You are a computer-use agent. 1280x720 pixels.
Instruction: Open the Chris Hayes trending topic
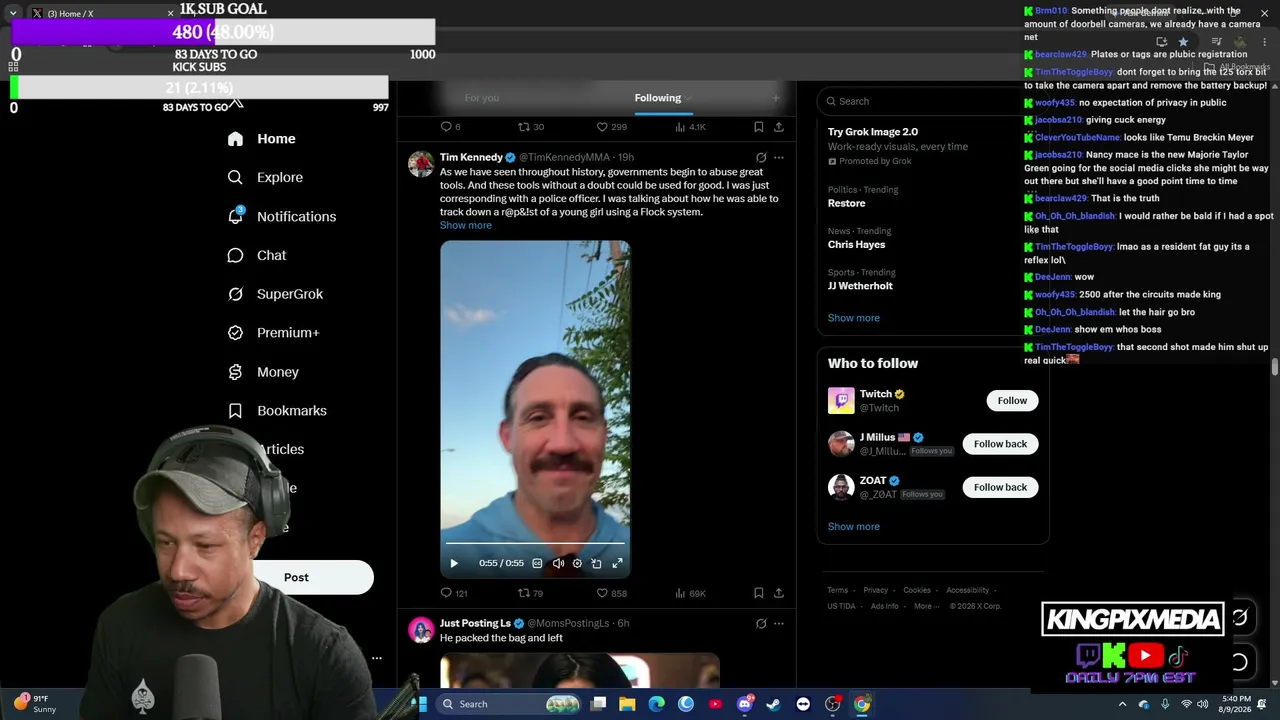[x=856, y=244]
